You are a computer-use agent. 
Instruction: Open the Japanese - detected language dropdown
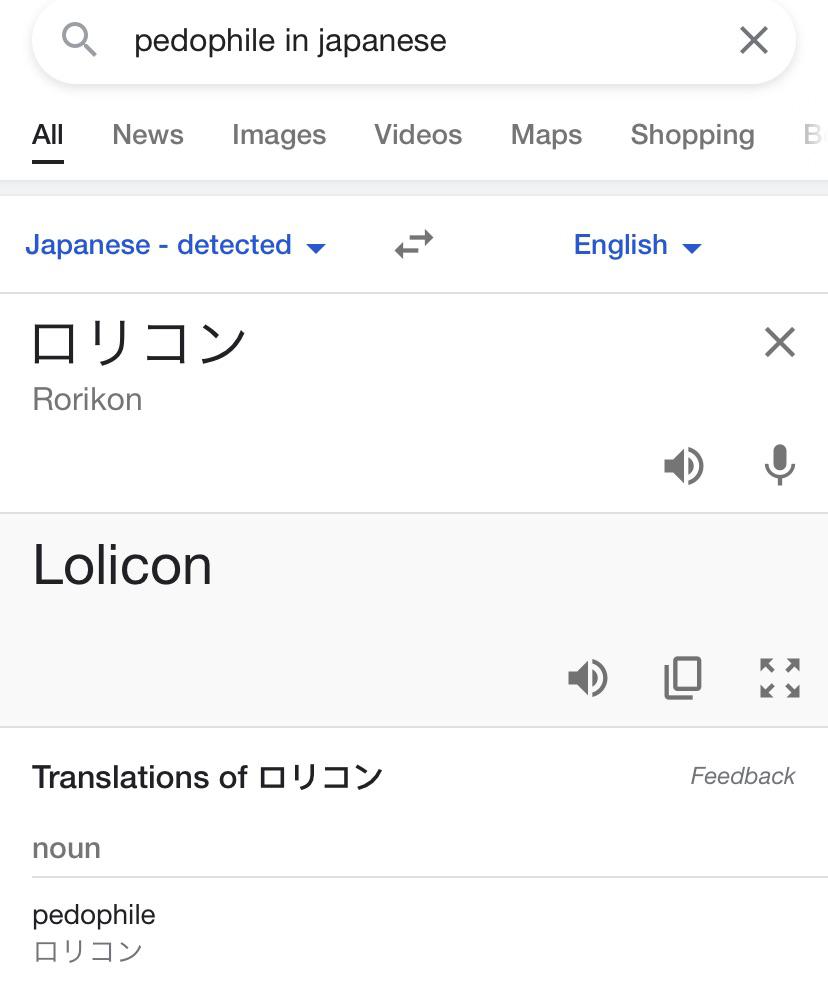tap(175, 245)
